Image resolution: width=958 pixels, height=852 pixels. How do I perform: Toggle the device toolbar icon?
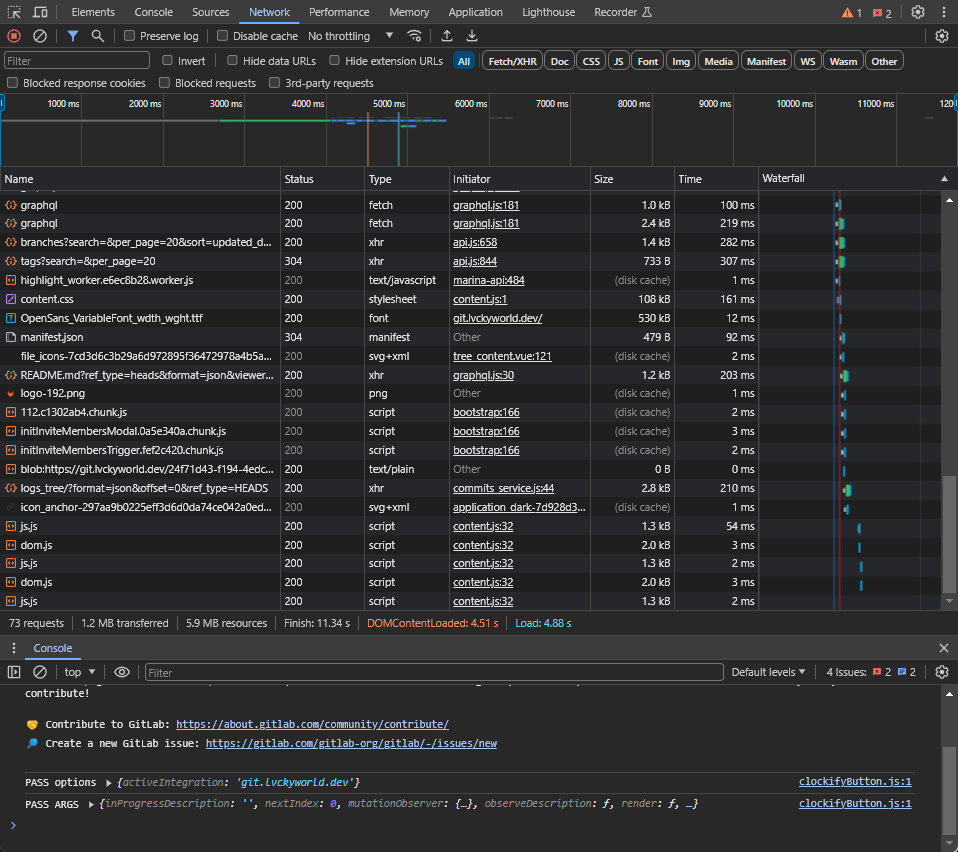pos(40,12)
